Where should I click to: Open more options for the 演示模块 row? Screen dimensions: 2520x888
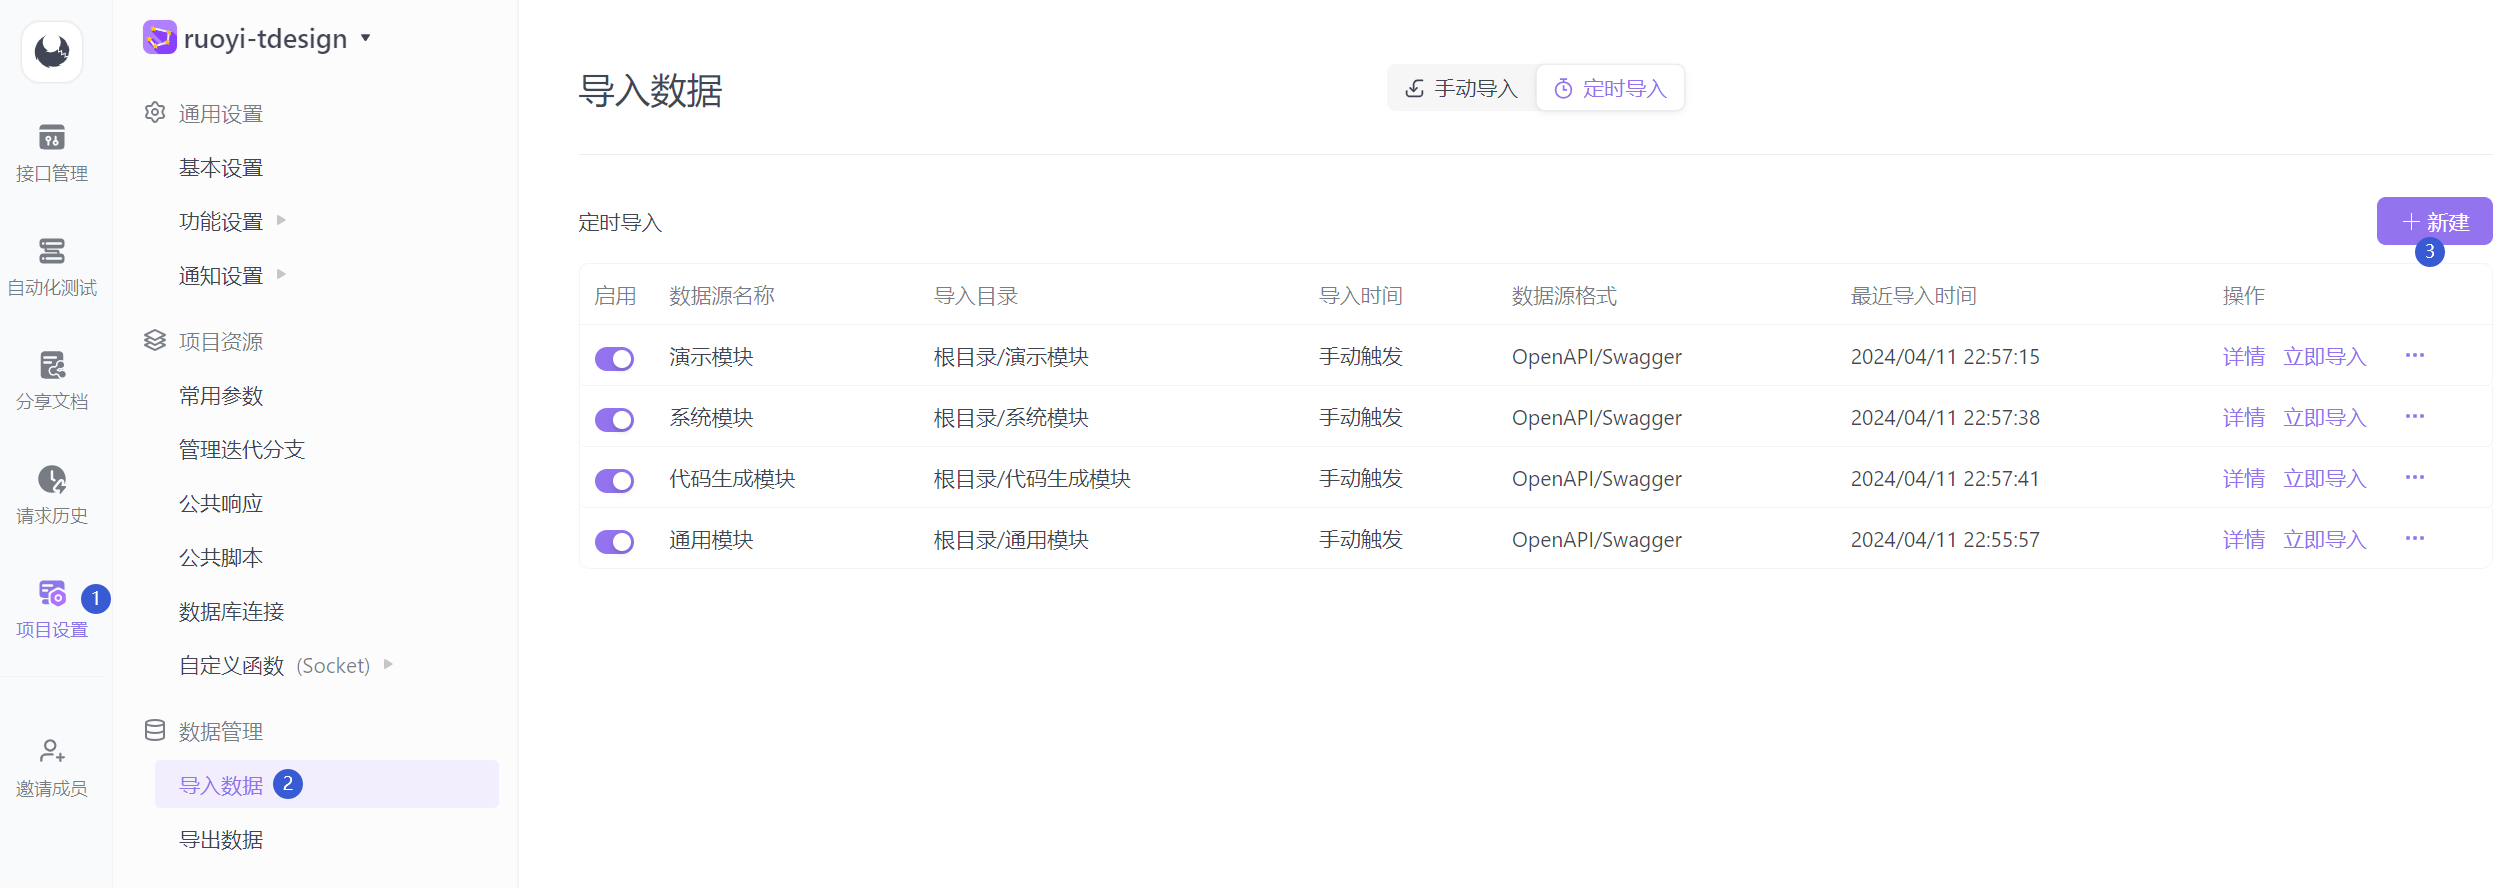click(x=2415, y=356)
